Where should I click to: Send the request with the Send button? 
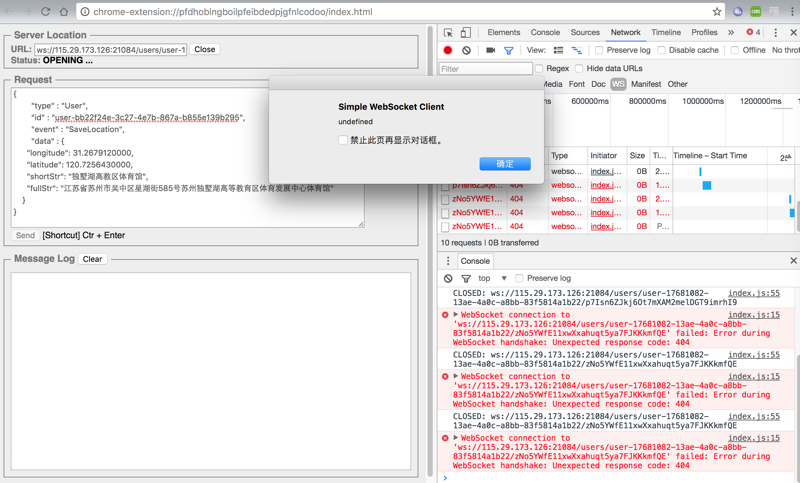pos(26,235)
